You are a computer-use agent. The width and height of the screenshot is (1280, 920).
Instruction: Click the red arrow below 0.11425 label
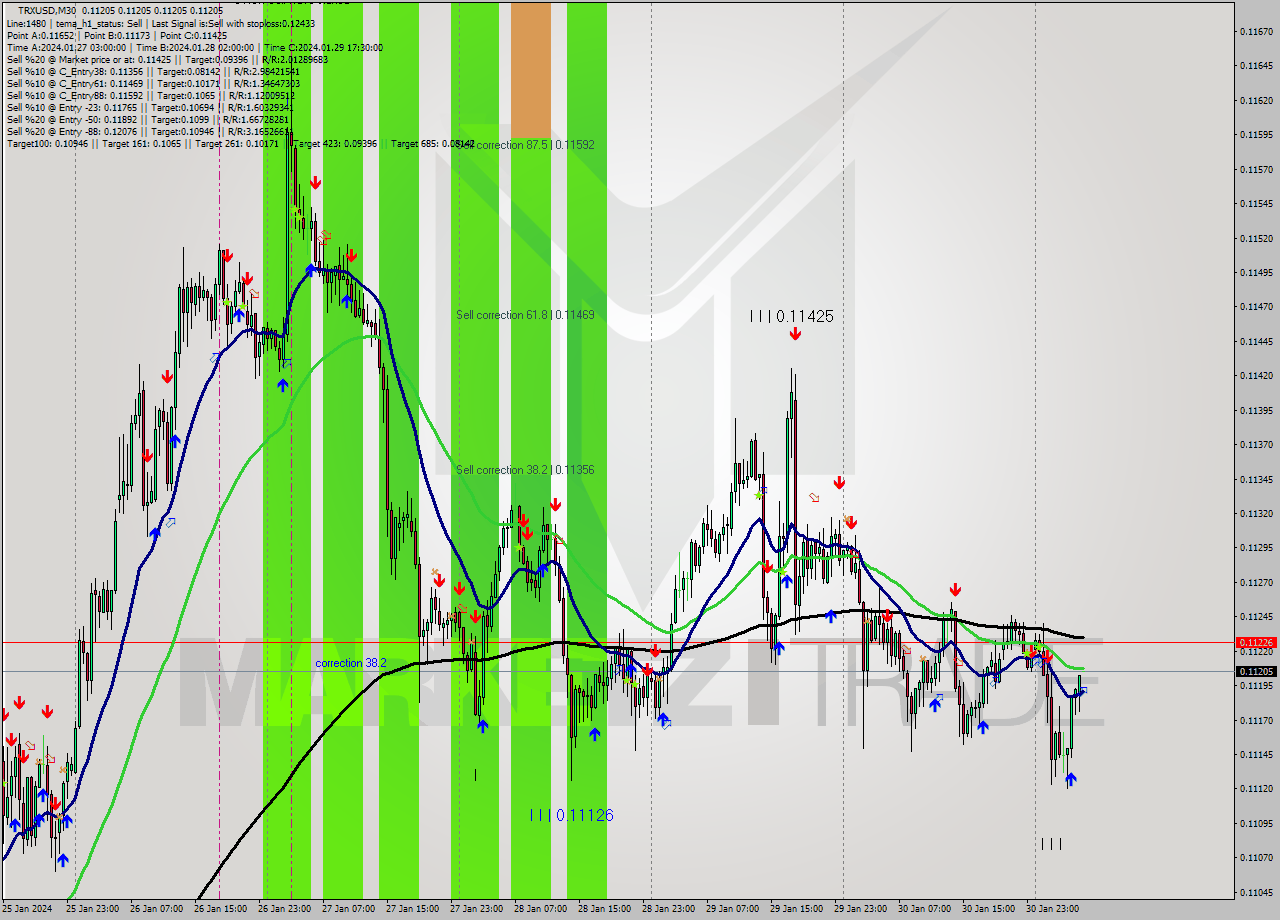(x=794, y=335)
